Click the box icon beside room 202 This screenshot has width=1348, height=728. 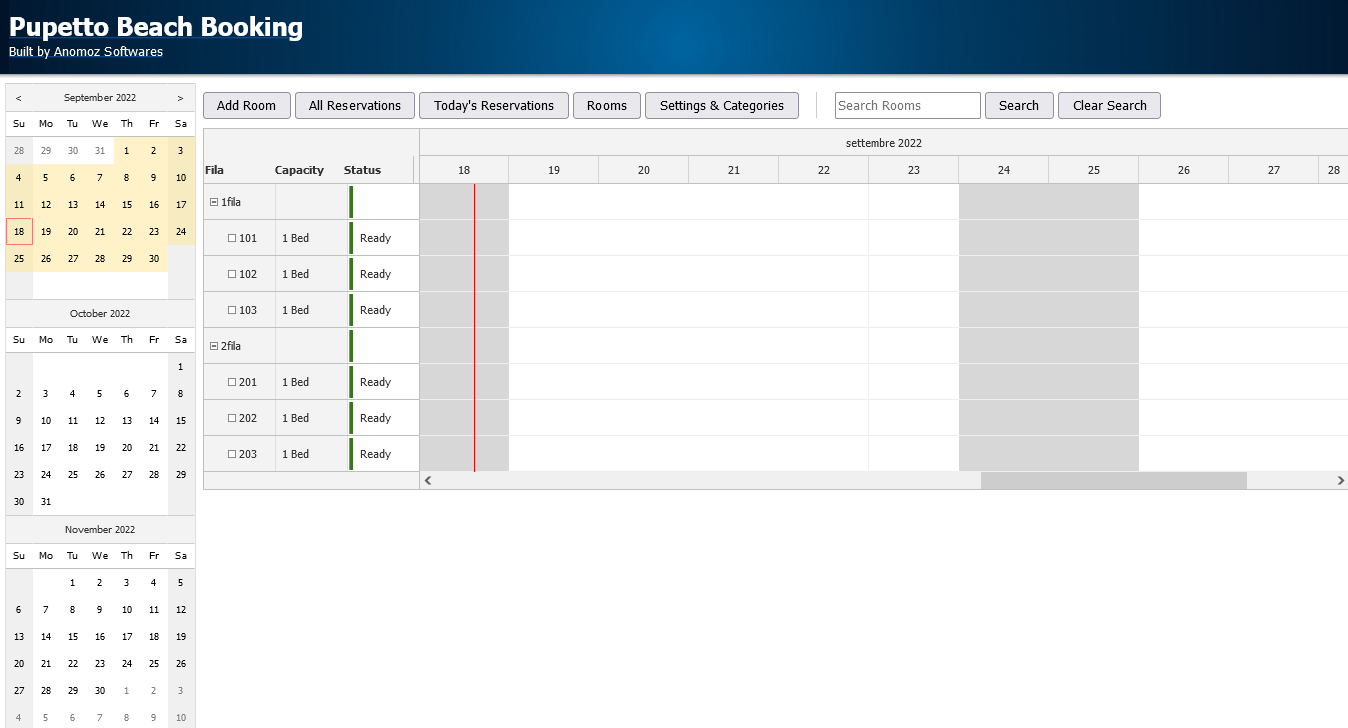232,418
